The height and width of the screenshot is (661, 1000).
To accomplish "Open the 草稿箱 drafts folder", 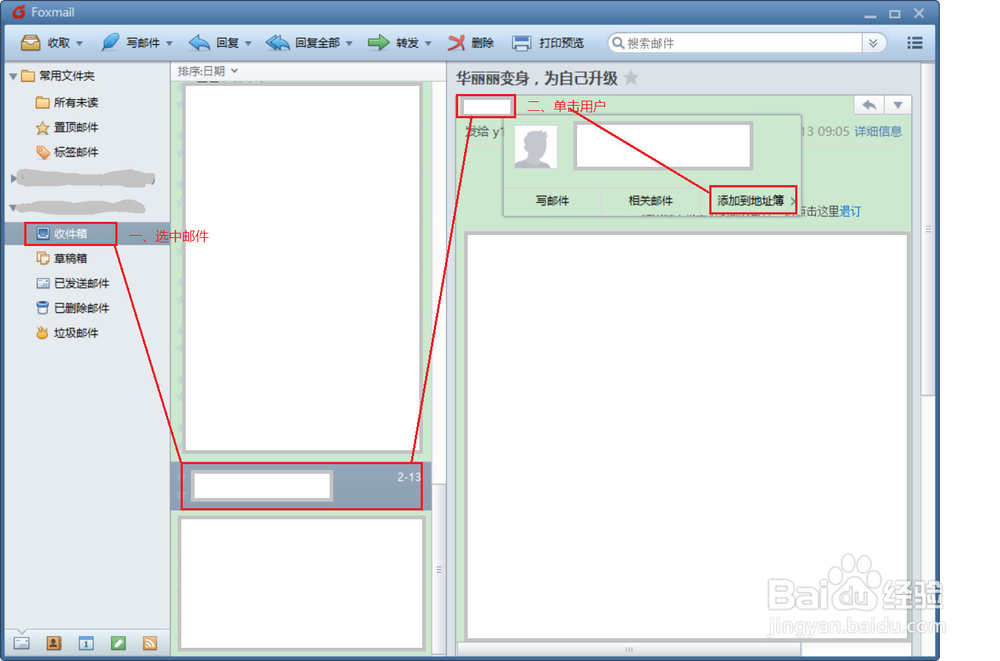I will (62, 258).
